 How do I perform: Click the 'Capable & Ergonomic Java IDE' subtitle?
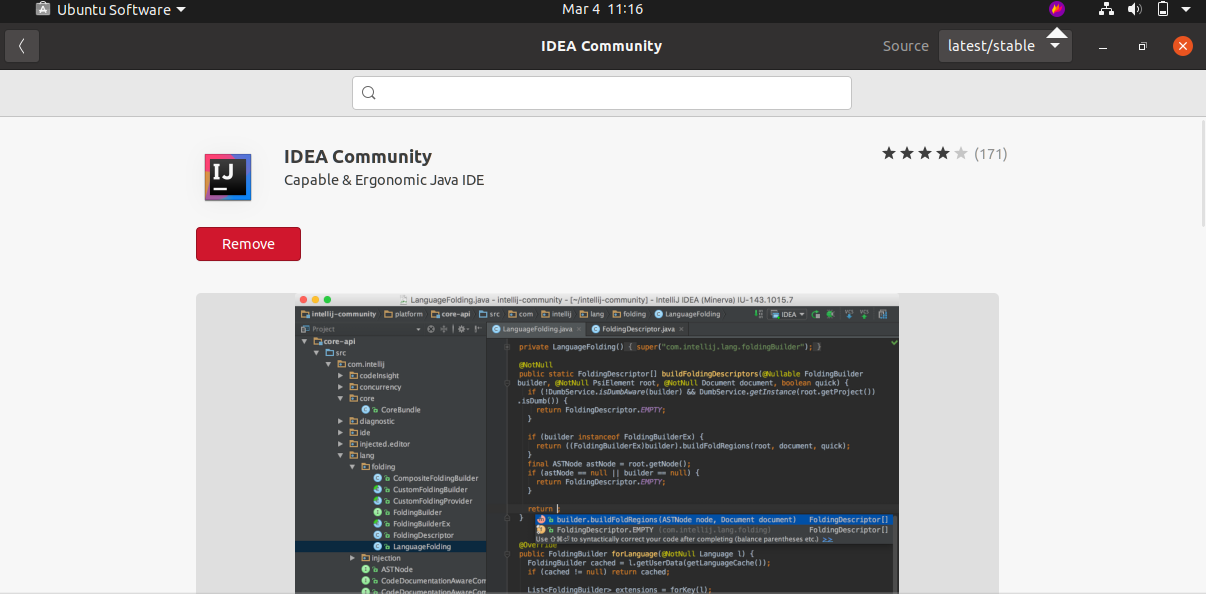coord(384,181)
